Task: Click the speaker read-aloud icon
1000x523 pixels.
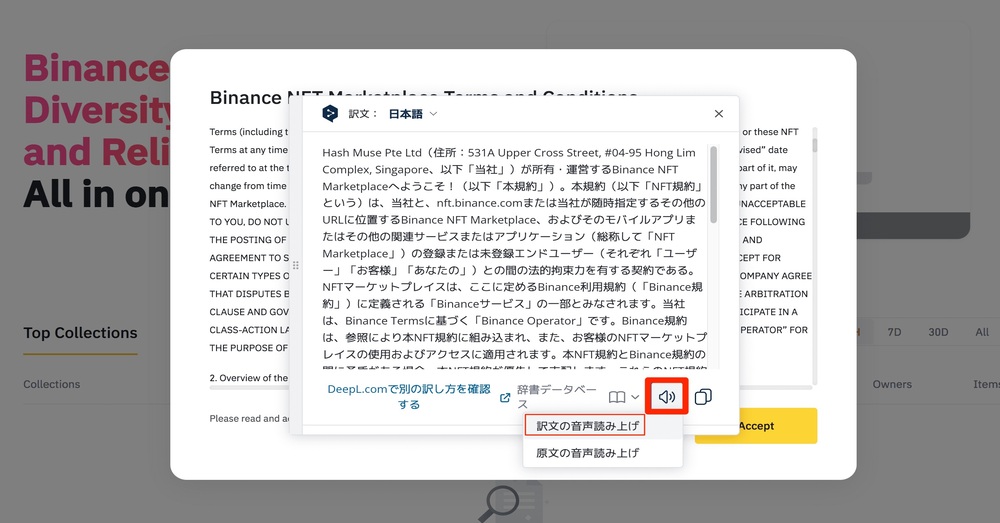Action: click(666, 397)
